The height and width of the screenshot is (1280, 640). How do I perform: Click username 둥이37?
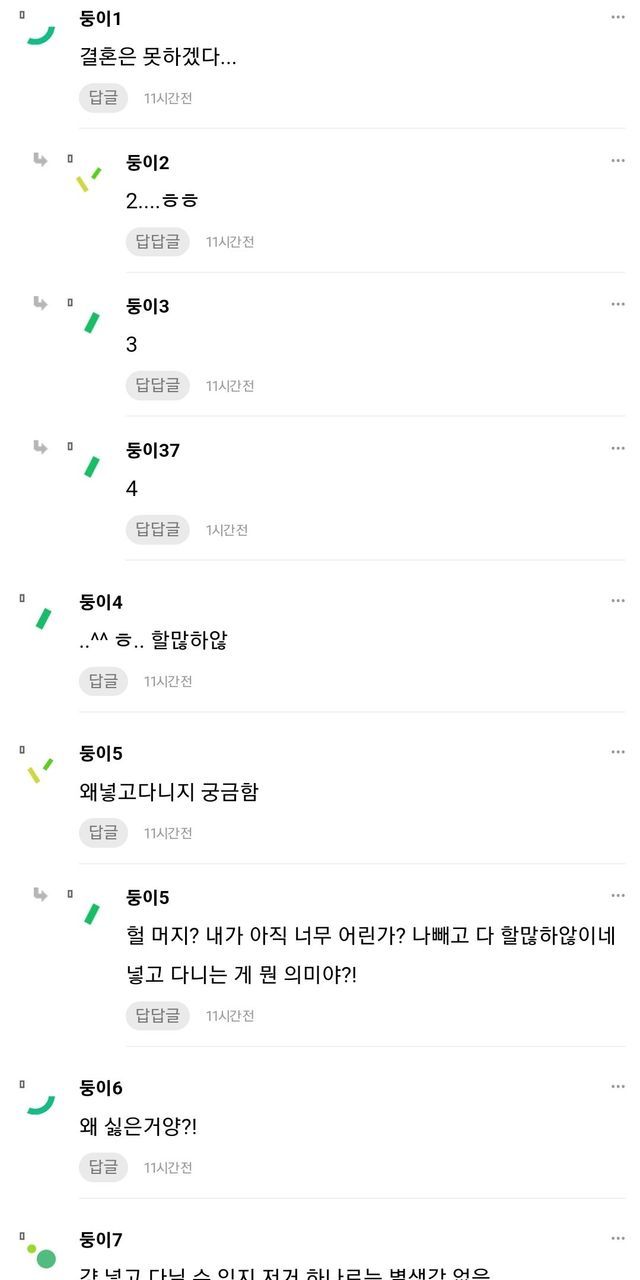pos(153,450)
